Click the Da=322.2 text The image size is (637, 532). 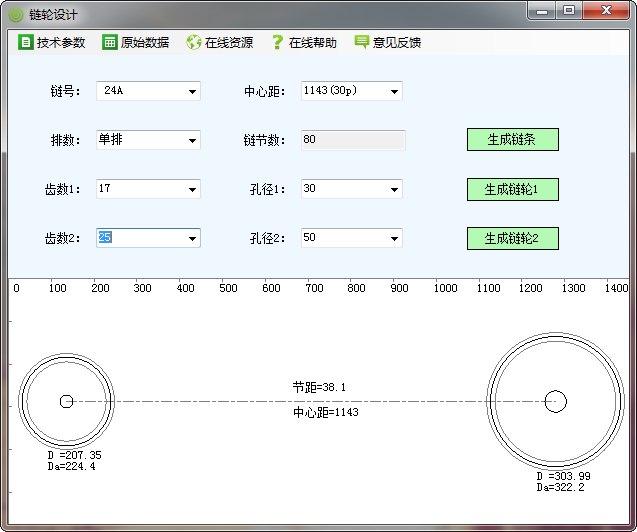coord(561,487)
